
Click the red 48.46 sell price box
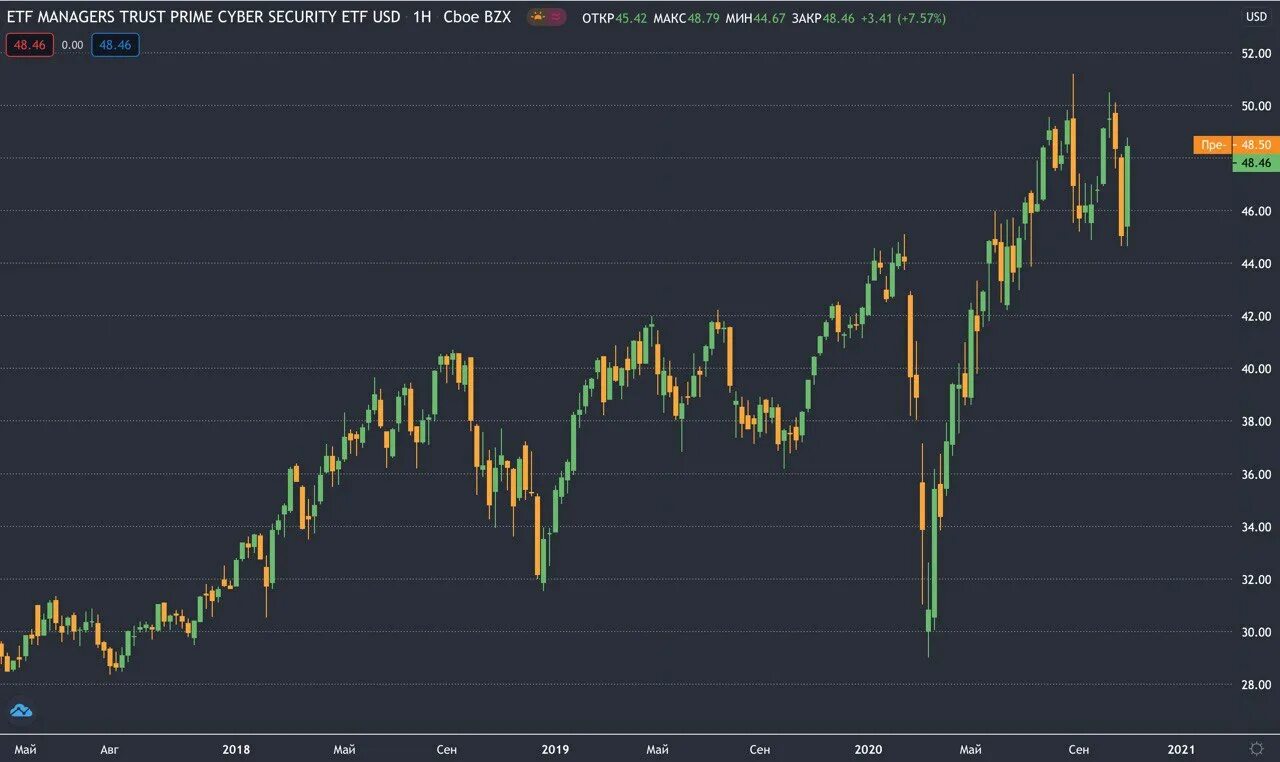click(30, 45)
